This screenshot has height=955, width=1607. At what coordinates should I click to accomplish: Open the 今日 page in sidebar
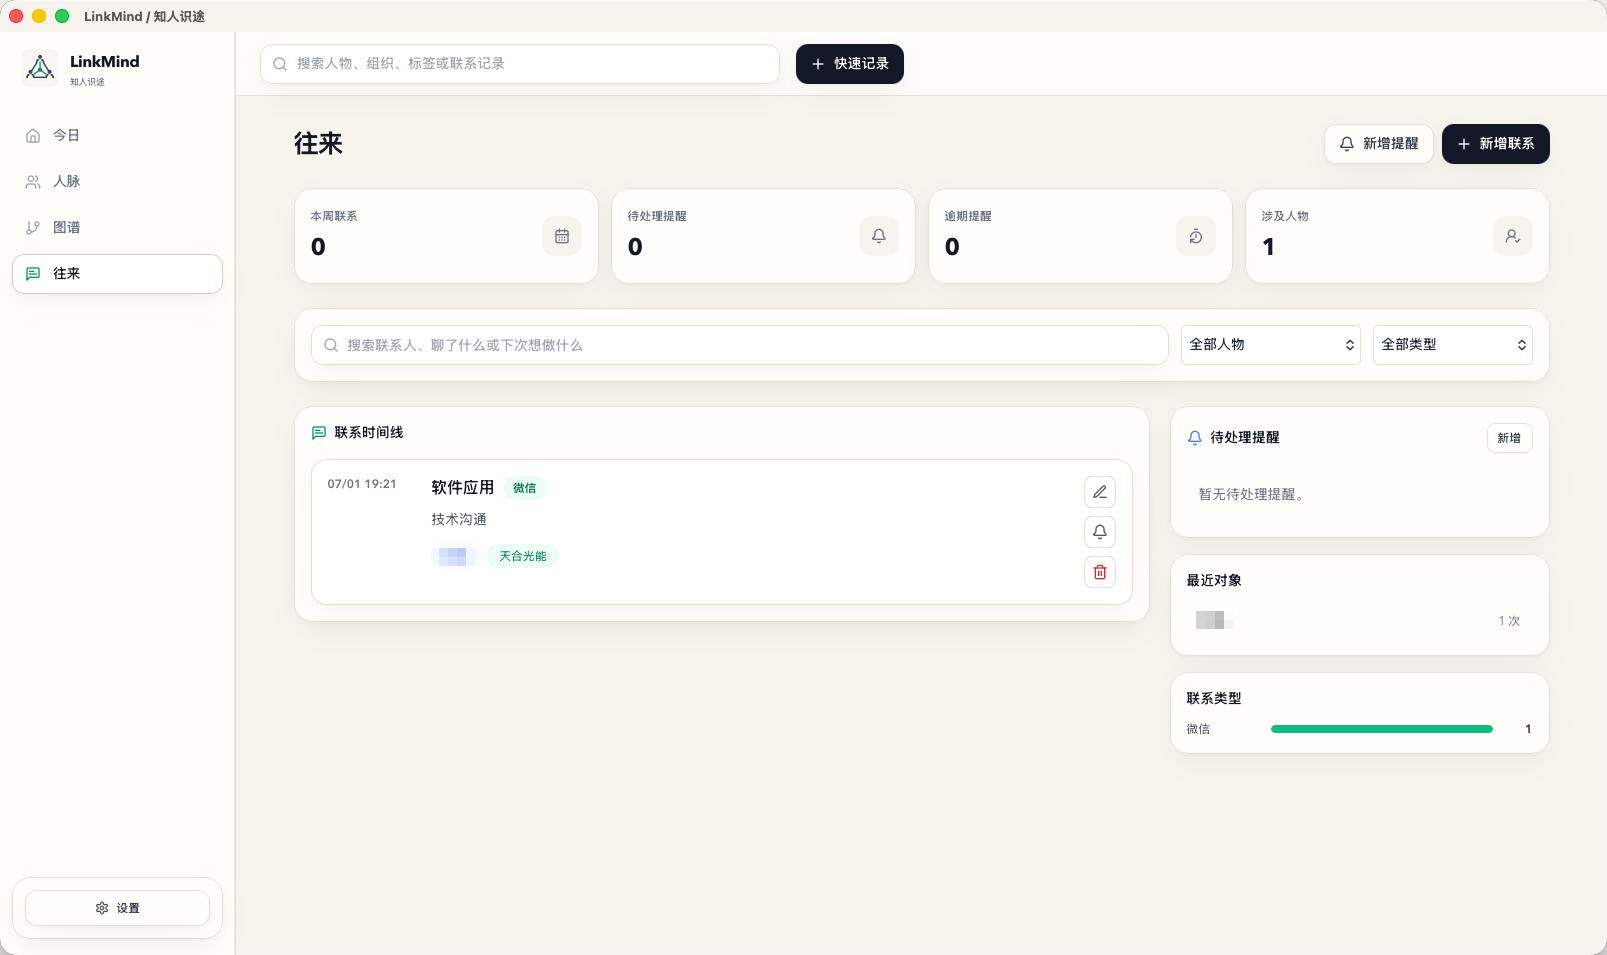point(117,136)
